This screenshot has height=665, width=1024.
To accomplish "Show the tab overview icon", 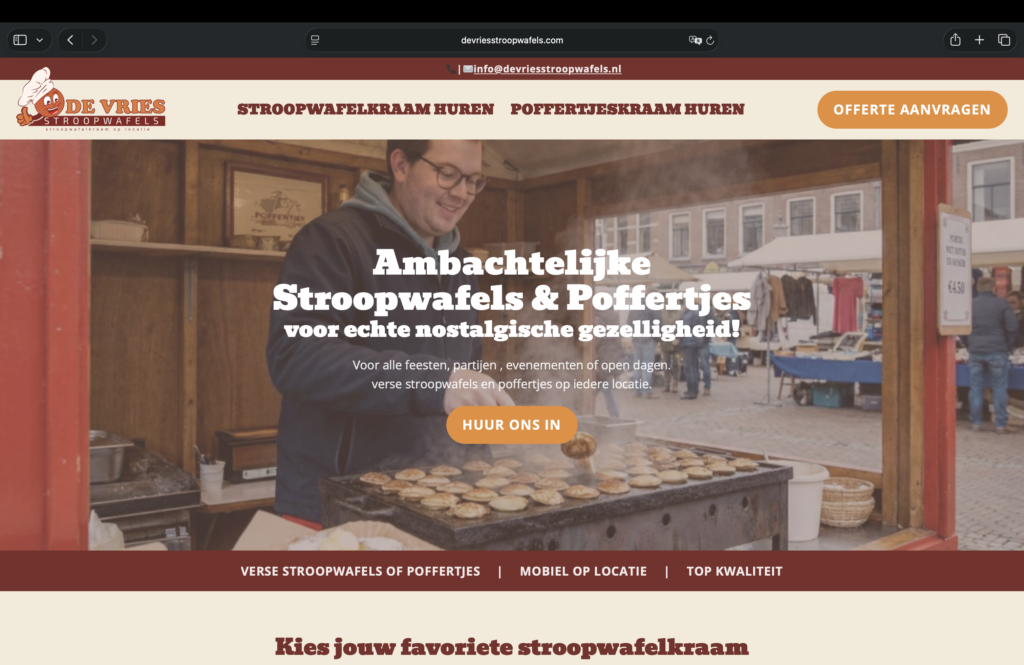I will (1004, 40).
